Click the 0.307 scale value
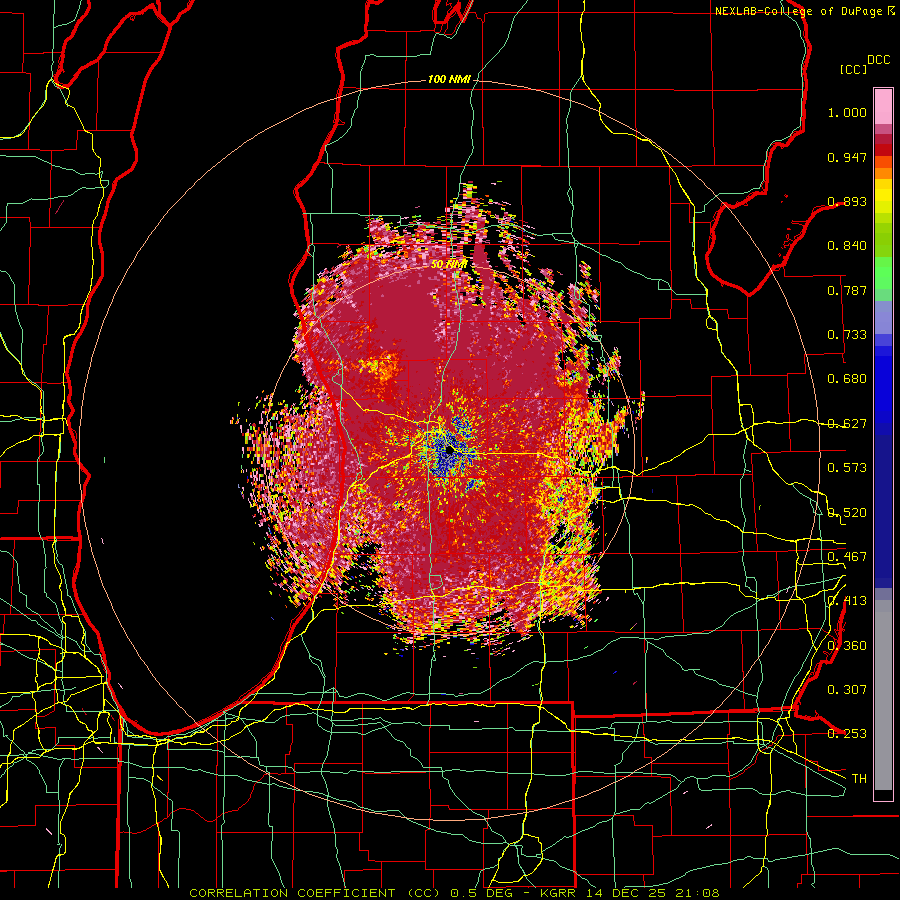 847,690
